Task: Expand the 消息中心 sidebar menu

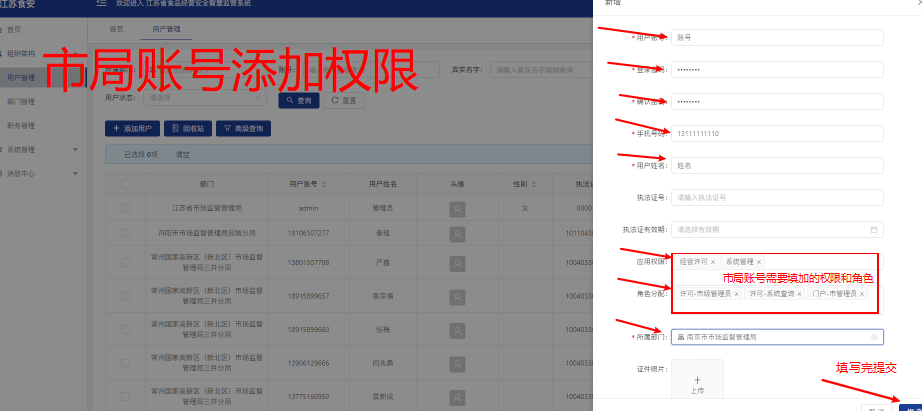Action: 75,173
